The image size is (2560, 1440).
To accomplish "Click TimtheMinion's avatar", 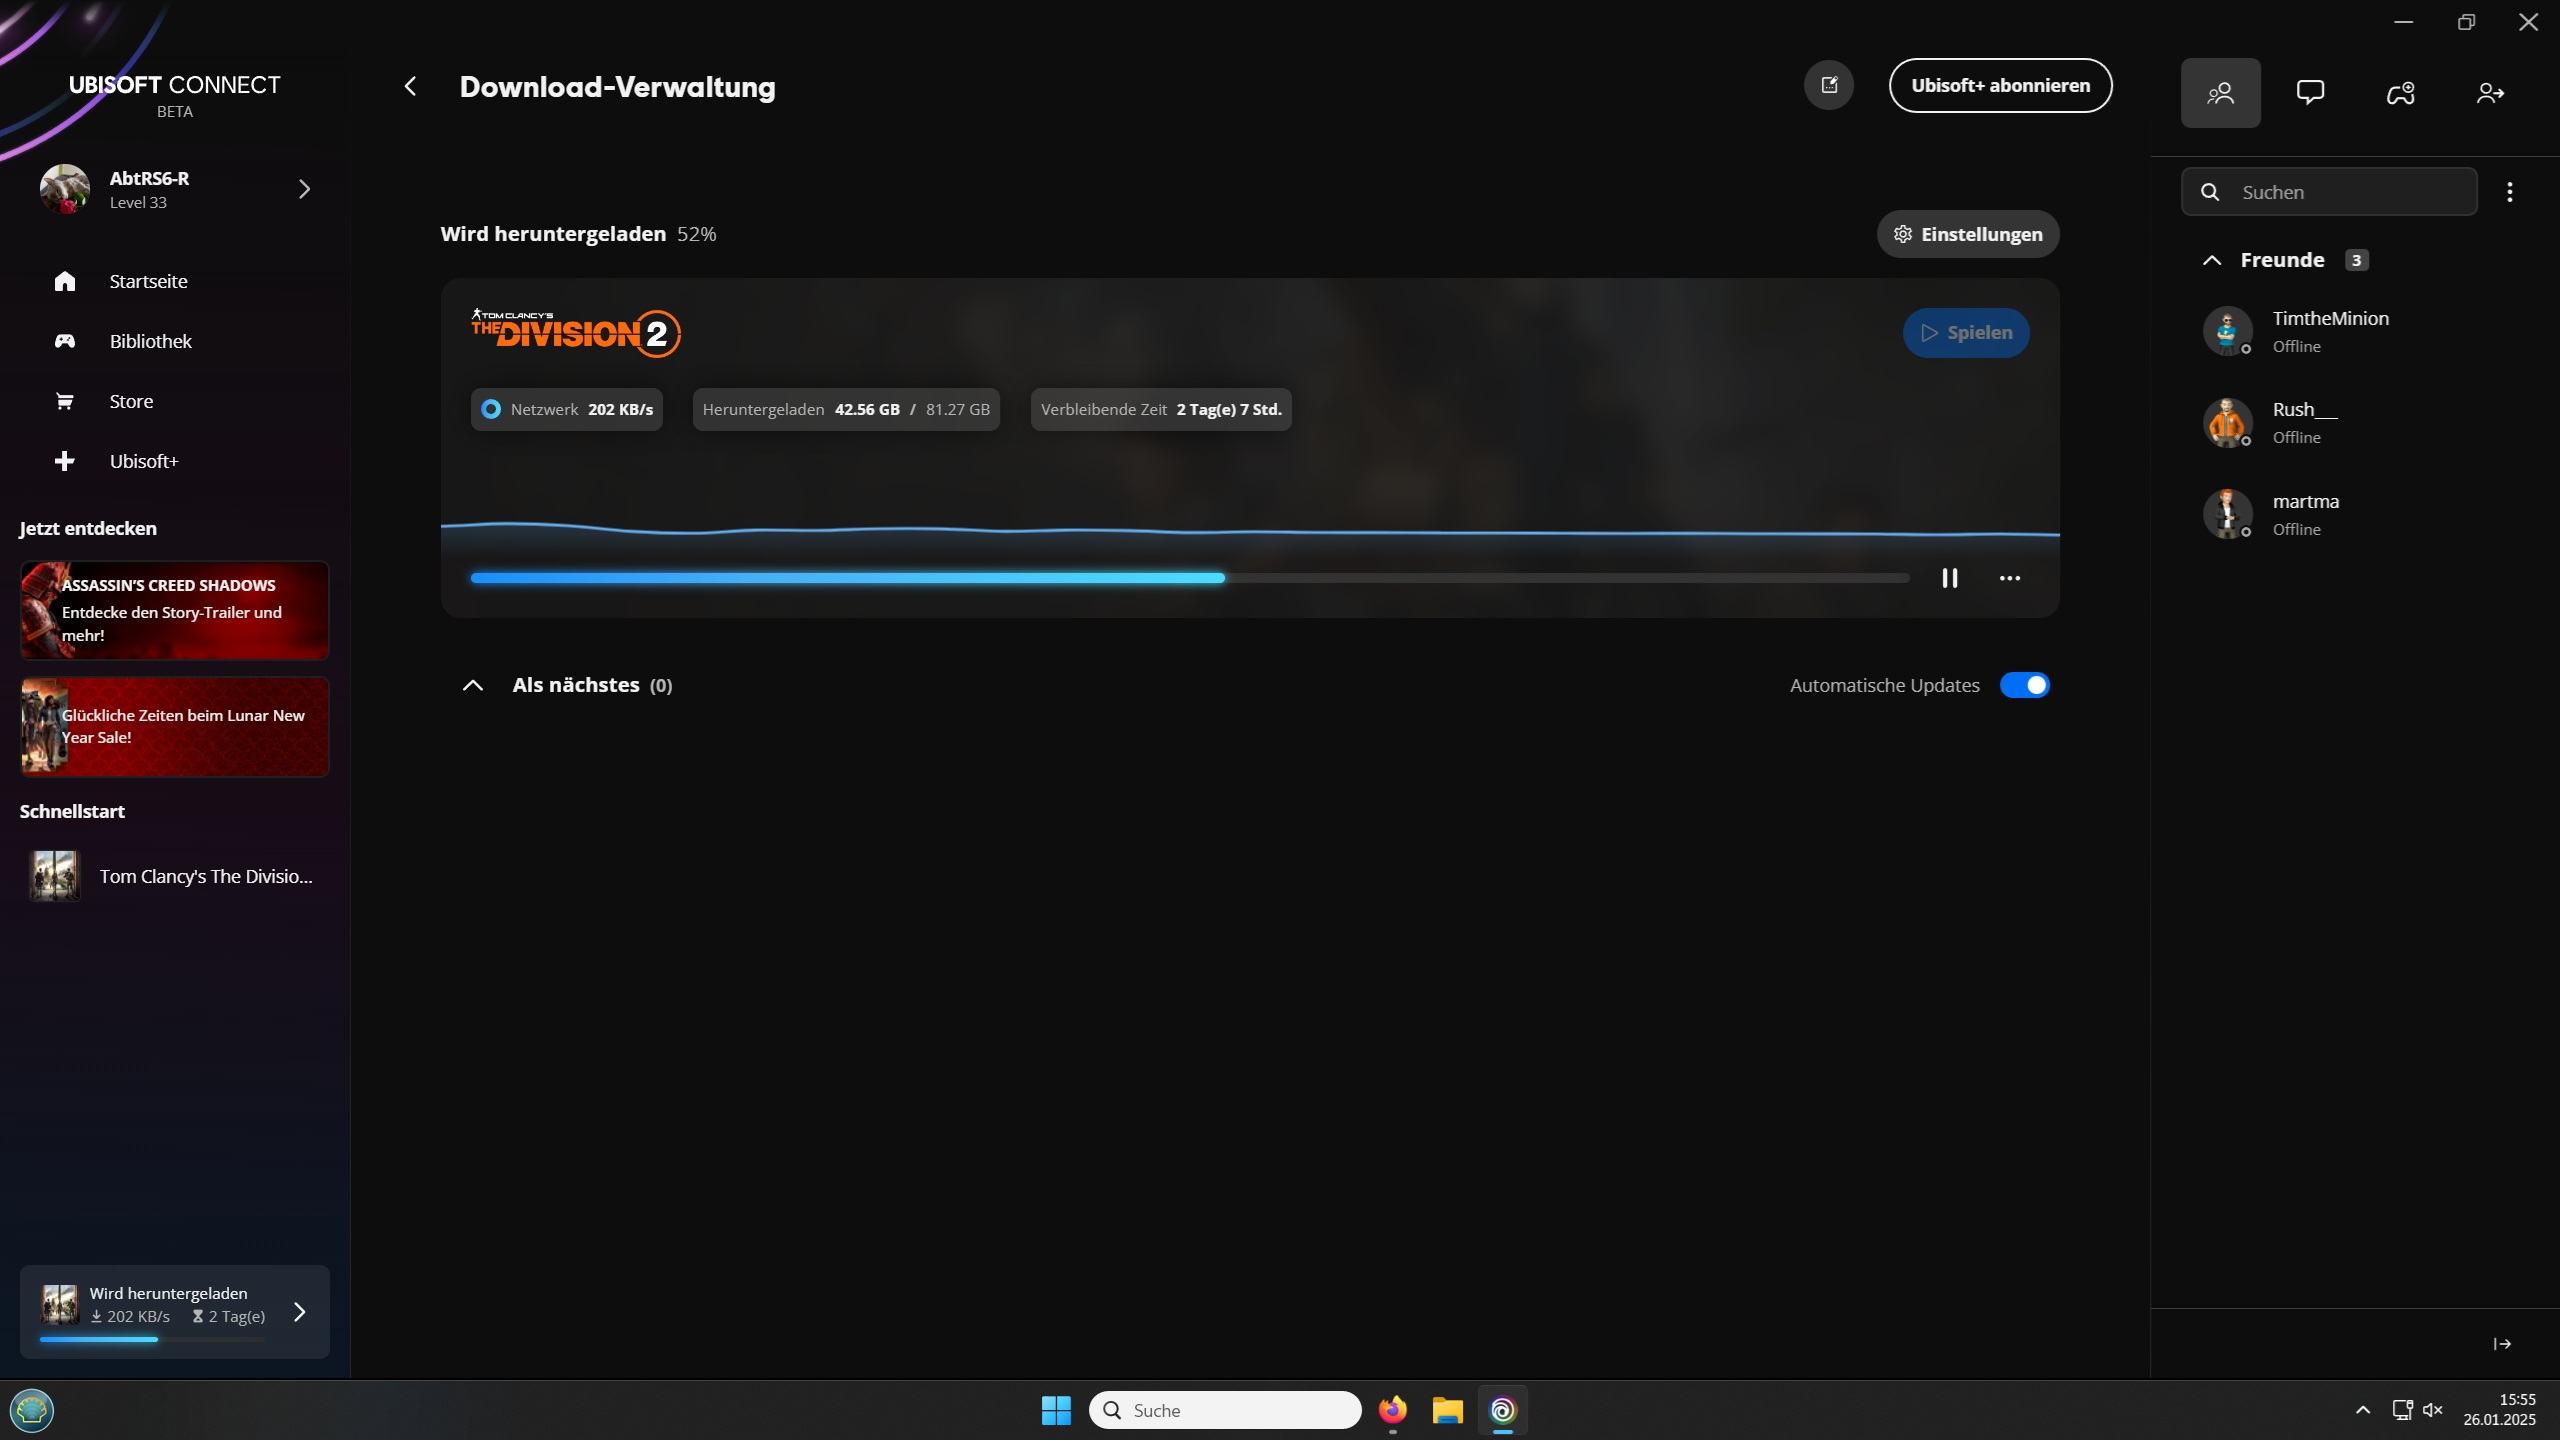I will tap(2227, 331).
